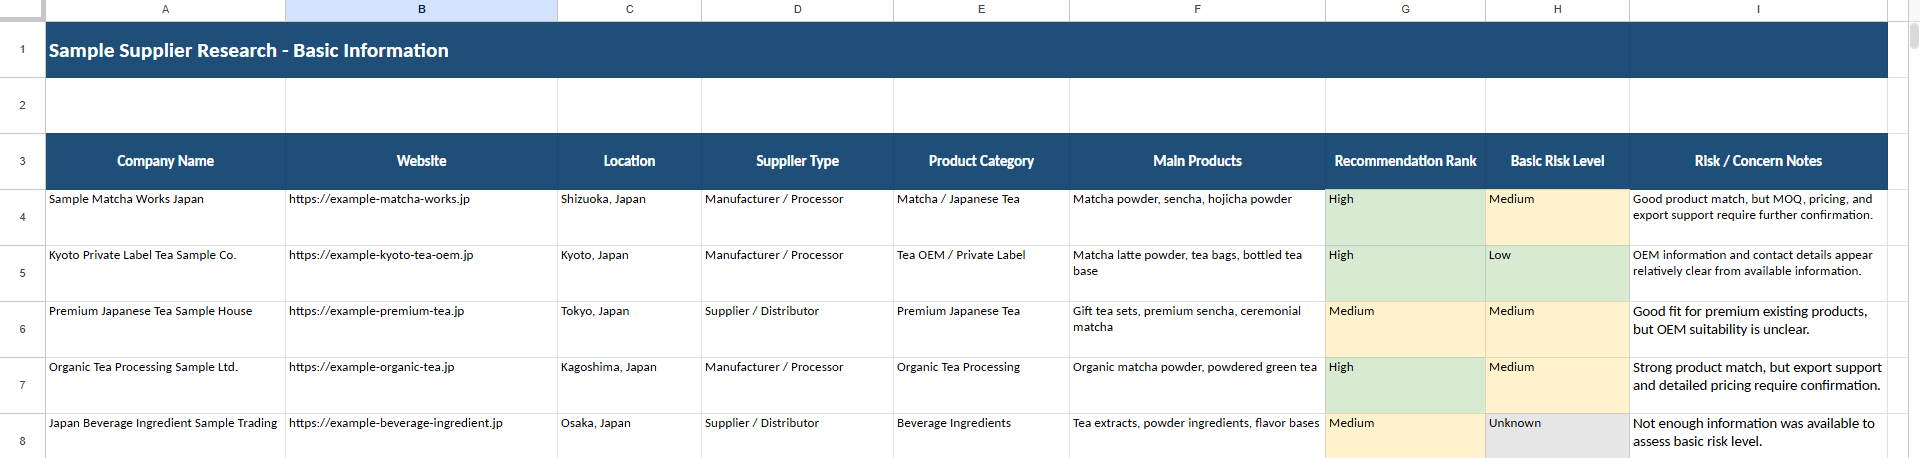Click the Kyoto Private Label Tea company cell
This screenshot has width=1920, height=458.
[x=165, y=273]
